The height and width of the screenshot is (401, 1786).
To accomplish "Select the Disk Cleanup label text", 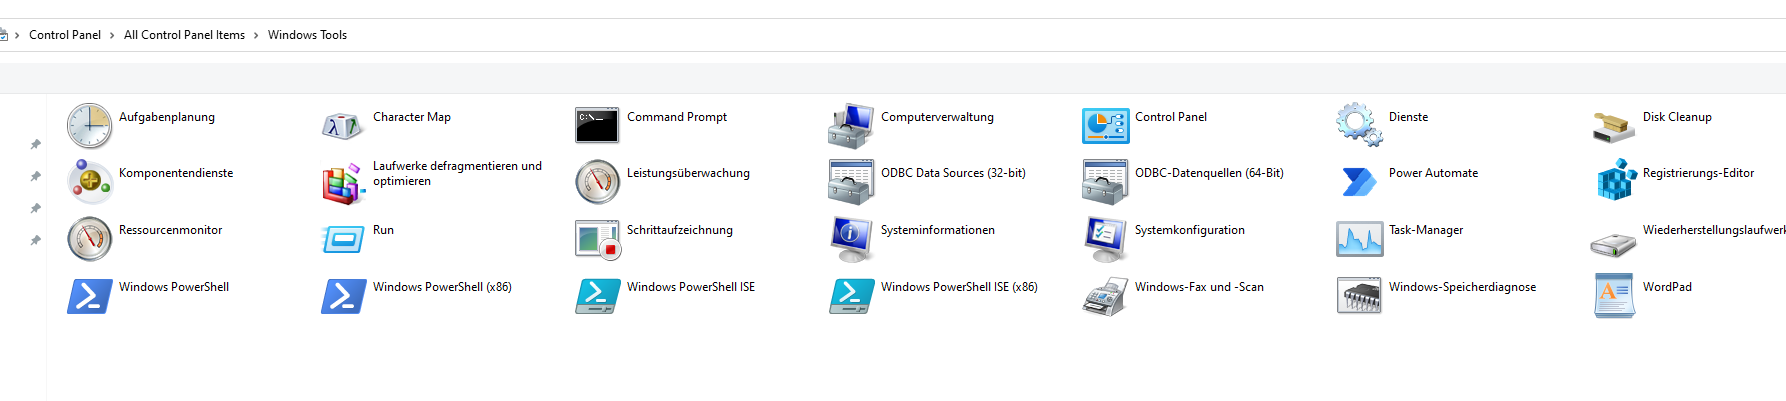I will 1677,117.
